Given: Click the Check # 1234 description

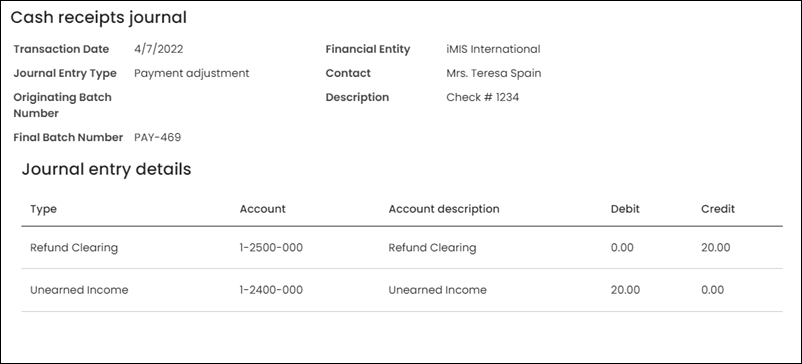Looking at the screenshot, I should (482, 97).
